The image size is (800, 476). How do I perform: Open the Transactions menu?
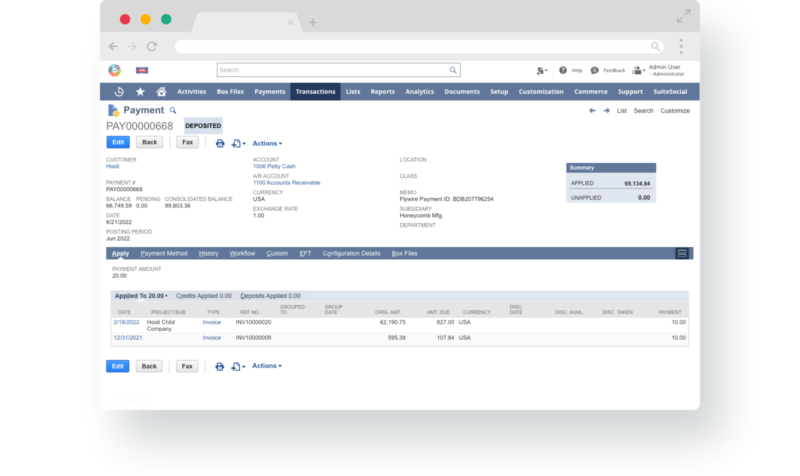pyautogui.click(x=315, y=91)
